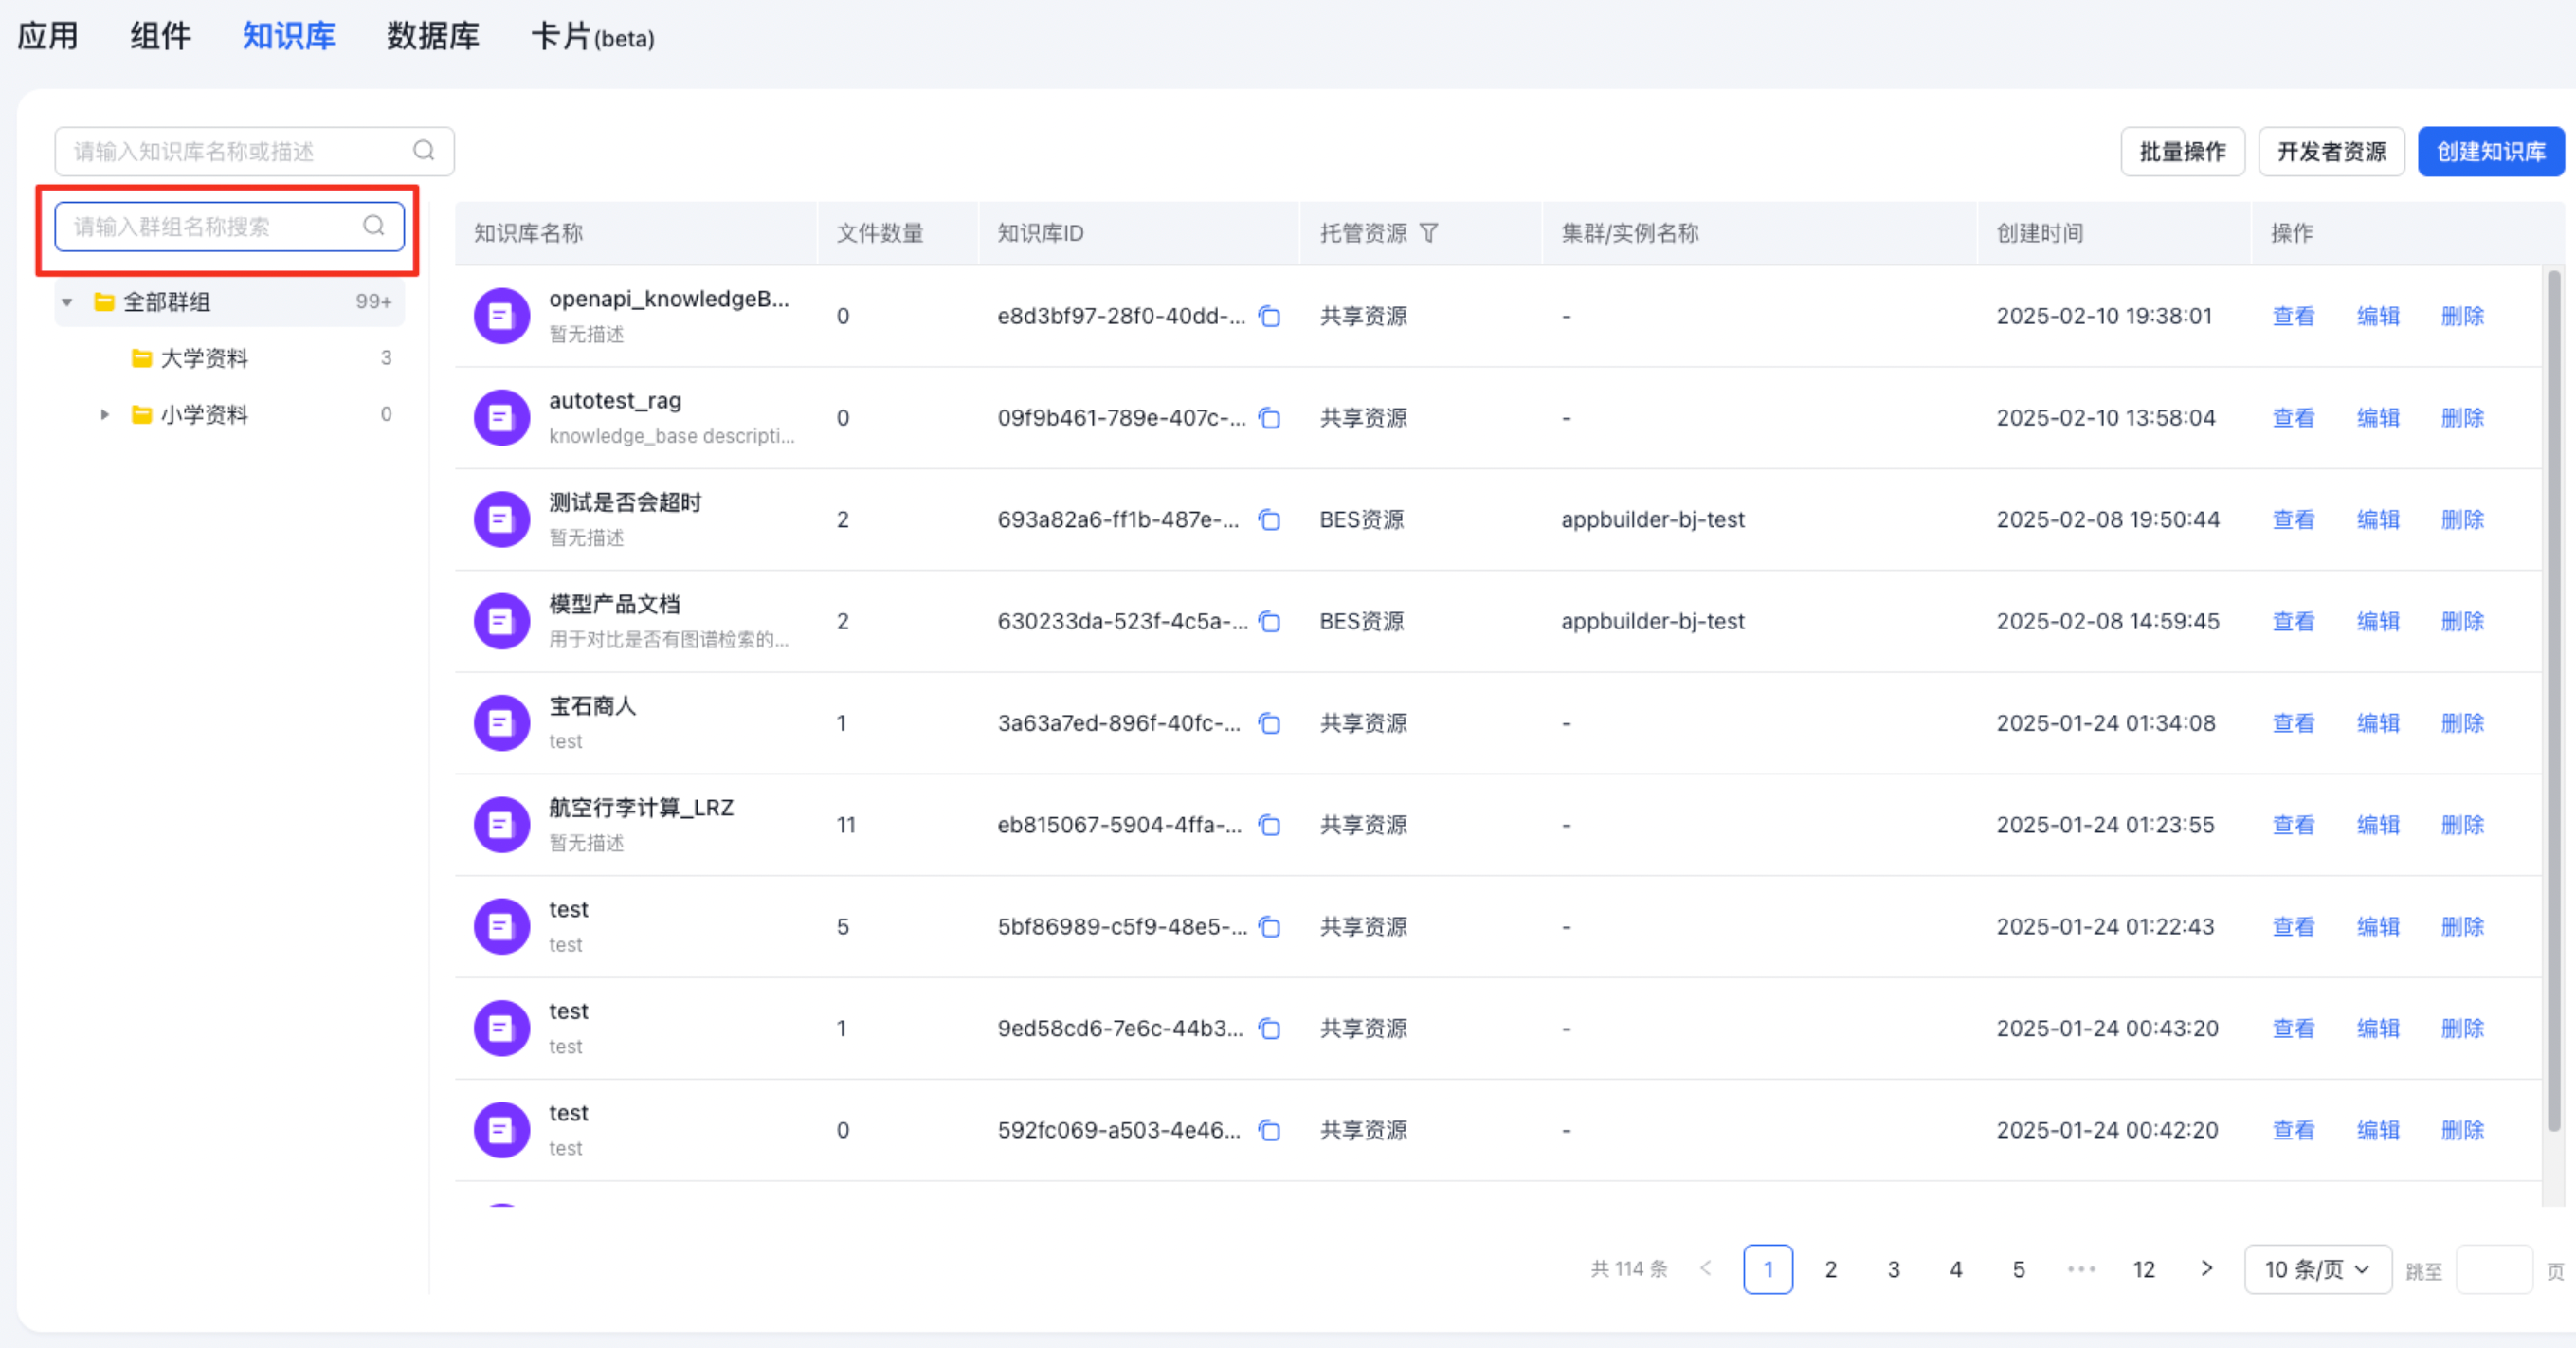Focus the group name search field
Screen dimensions: 2576x1348
(x=230, y=226)
